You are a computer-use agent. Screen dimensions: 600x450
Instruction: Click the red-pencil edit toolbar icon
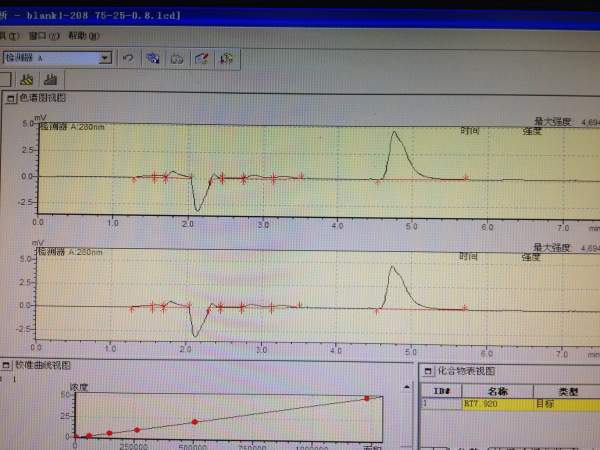202,59
